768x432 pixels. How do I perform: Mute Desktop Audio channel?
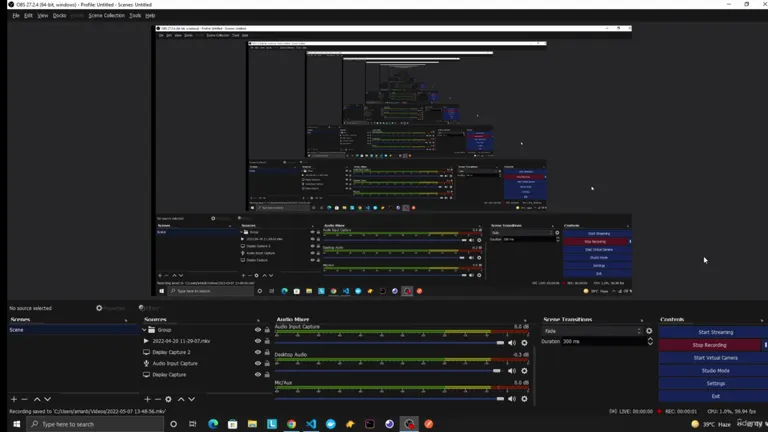click(x=512, y=371)
